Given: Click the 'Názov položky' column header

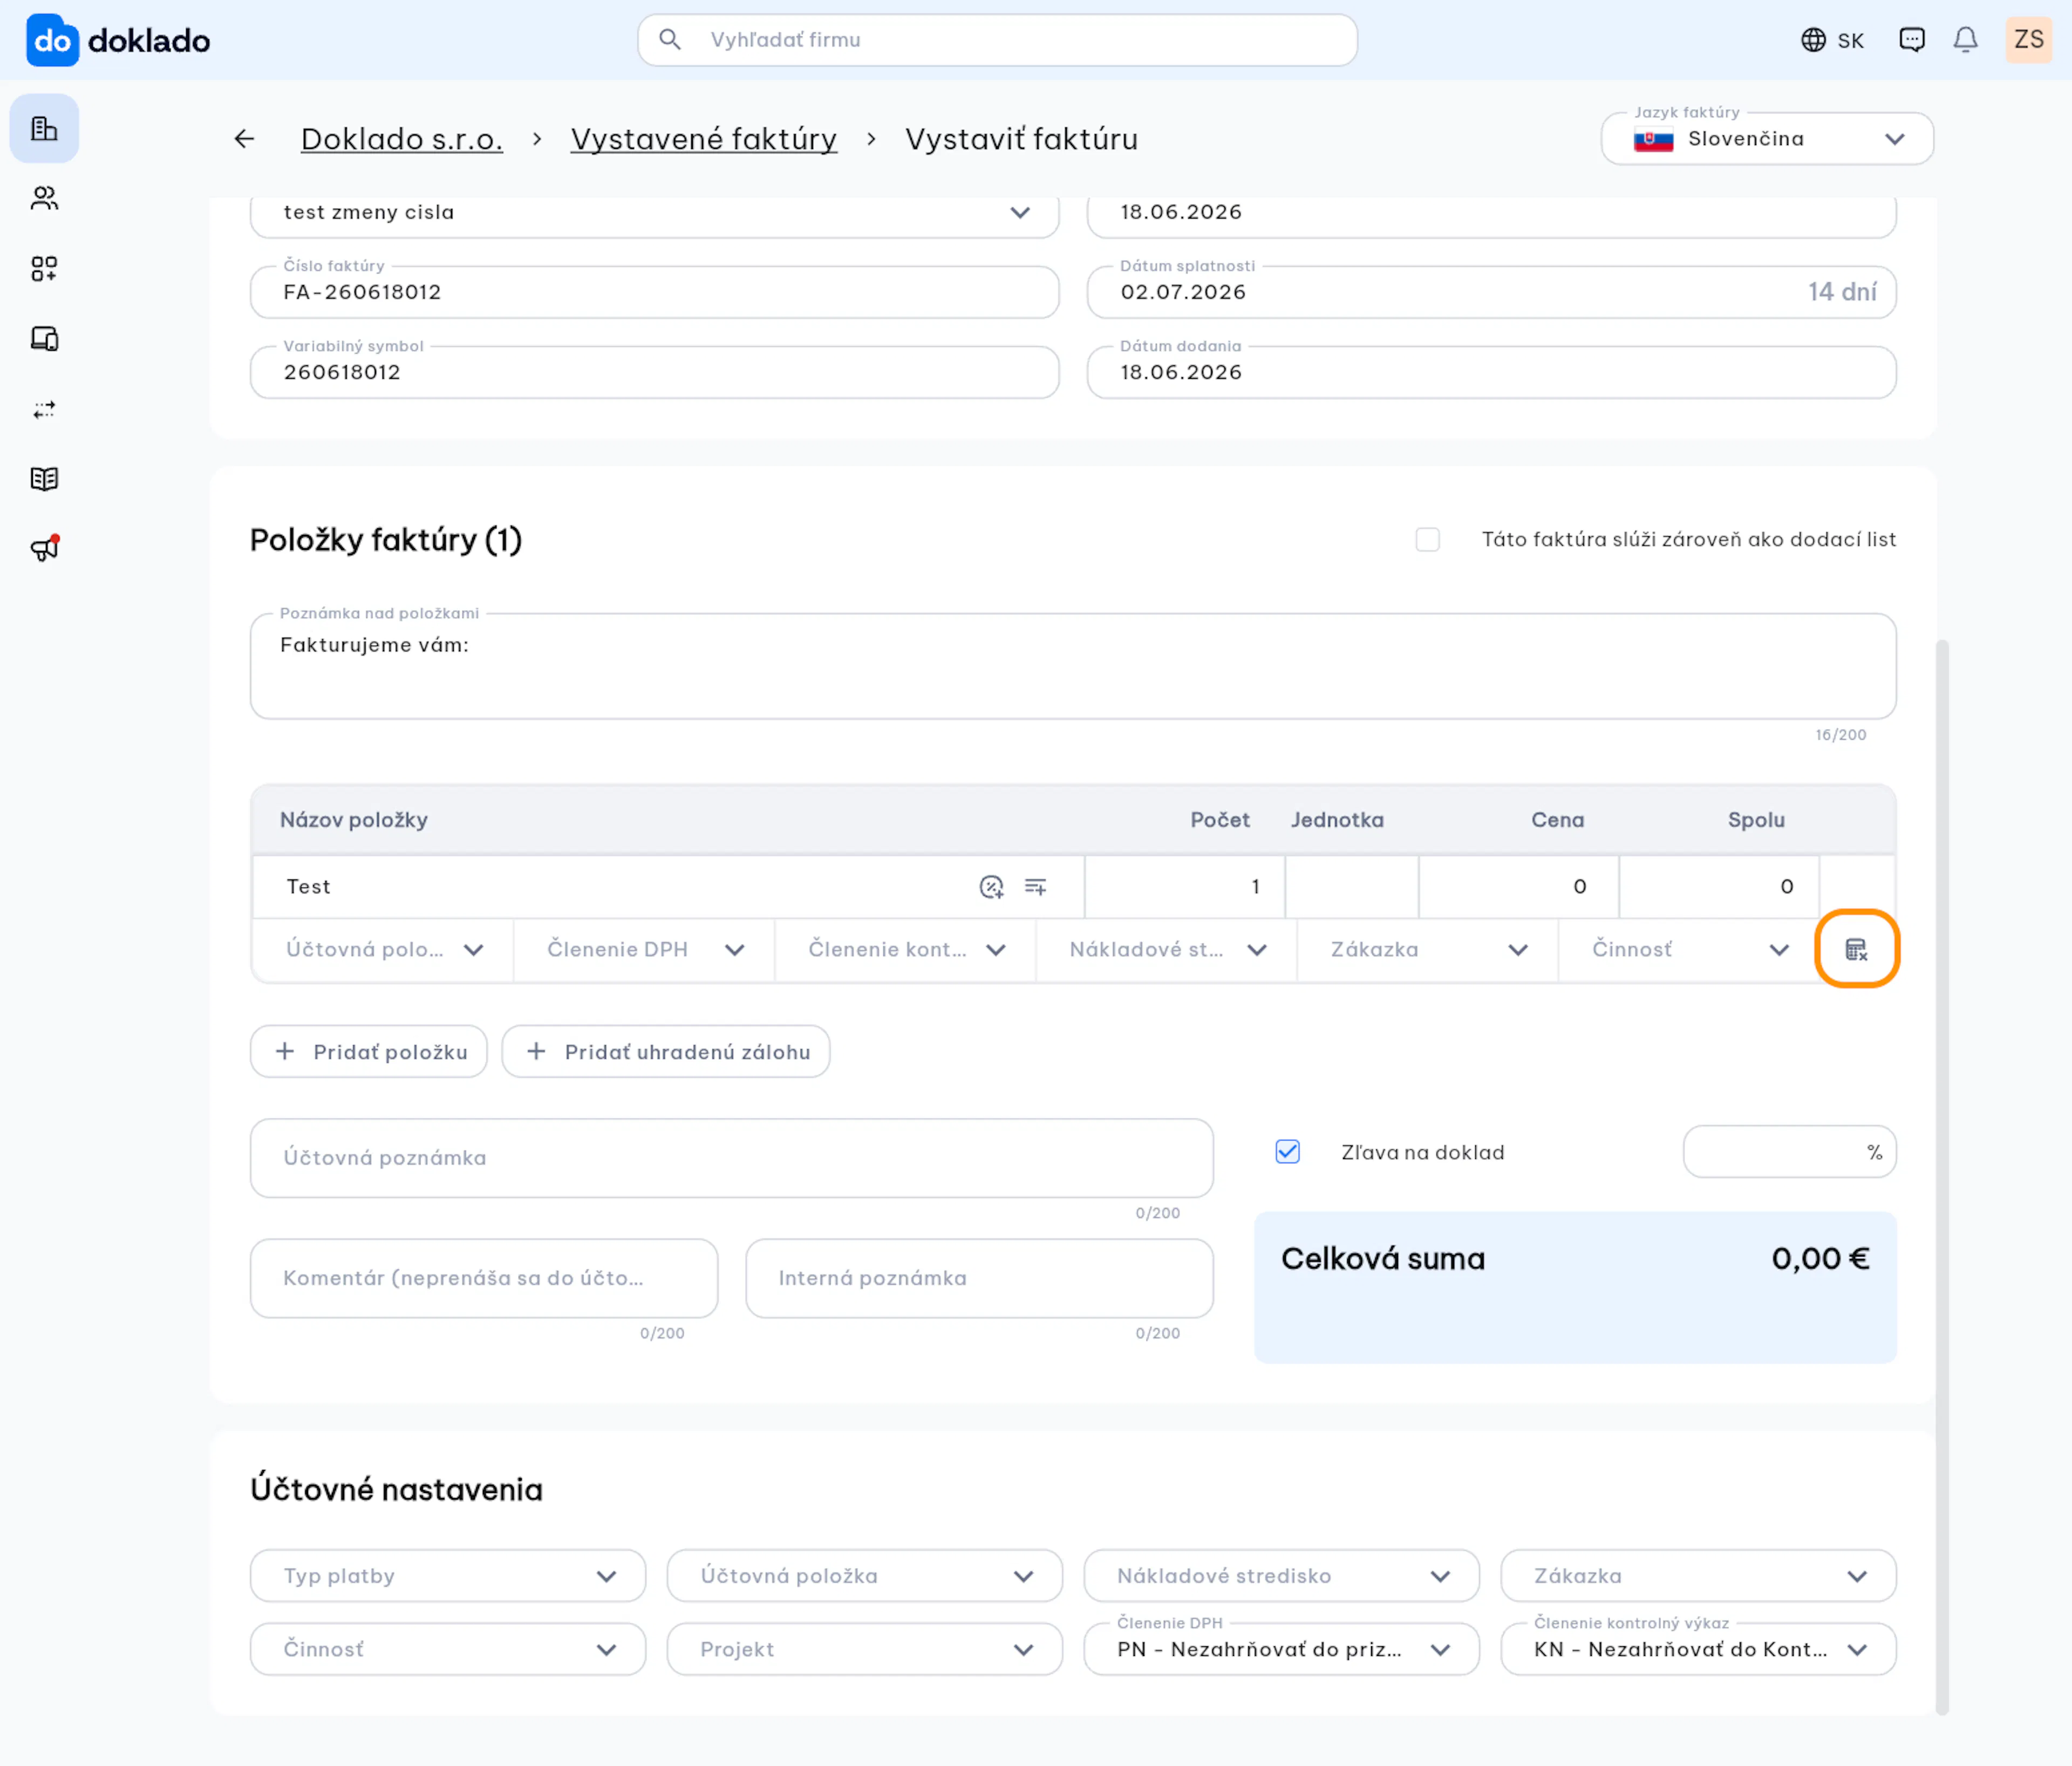Looking at the screenshot, I should pyautogui.click(x=354, y=820).
